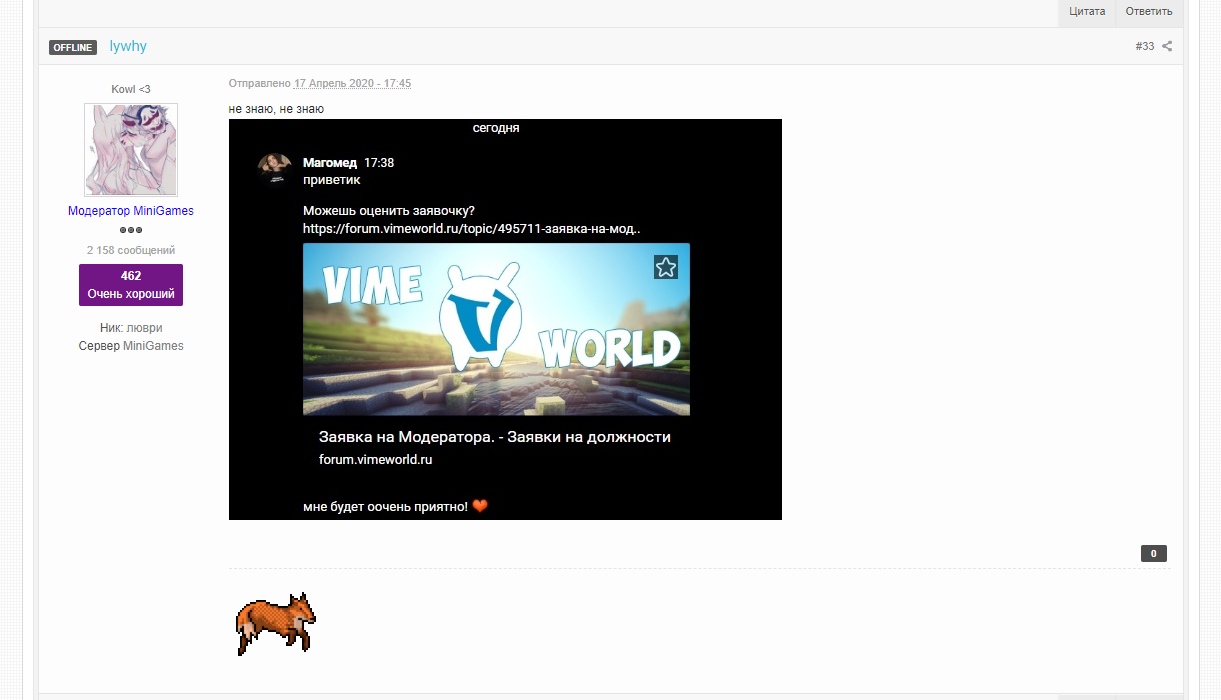Open lywhy's profile avatar image
Screen dimensions: 1221x700
tap(131, 150)
